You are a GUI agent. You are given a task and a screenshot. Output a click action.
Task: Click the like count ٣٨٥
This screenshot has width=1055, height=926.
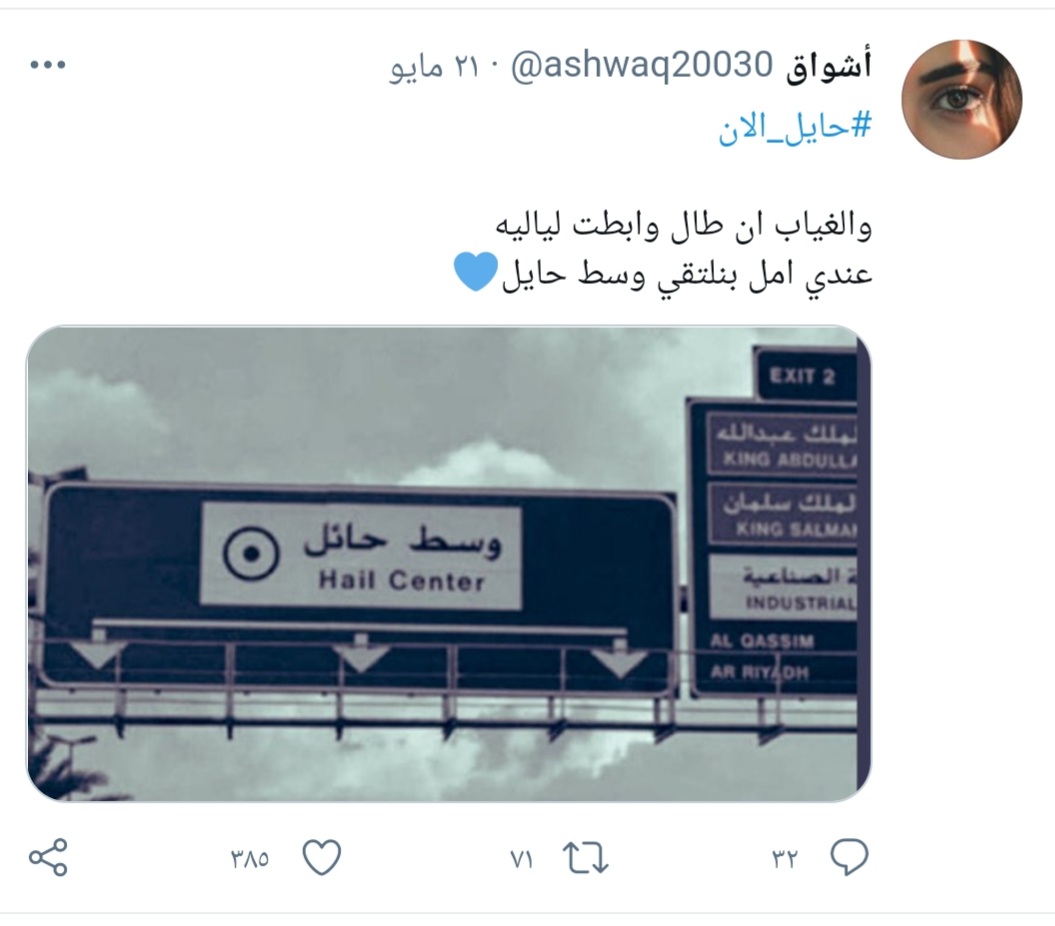[x=250, y=859]
